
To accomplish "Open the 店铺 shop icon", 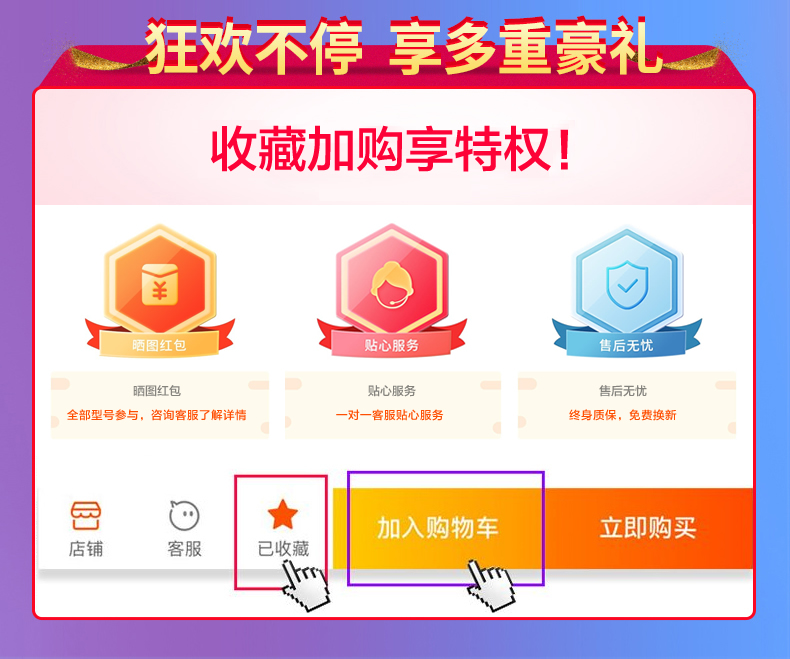I will pos(86,515).
